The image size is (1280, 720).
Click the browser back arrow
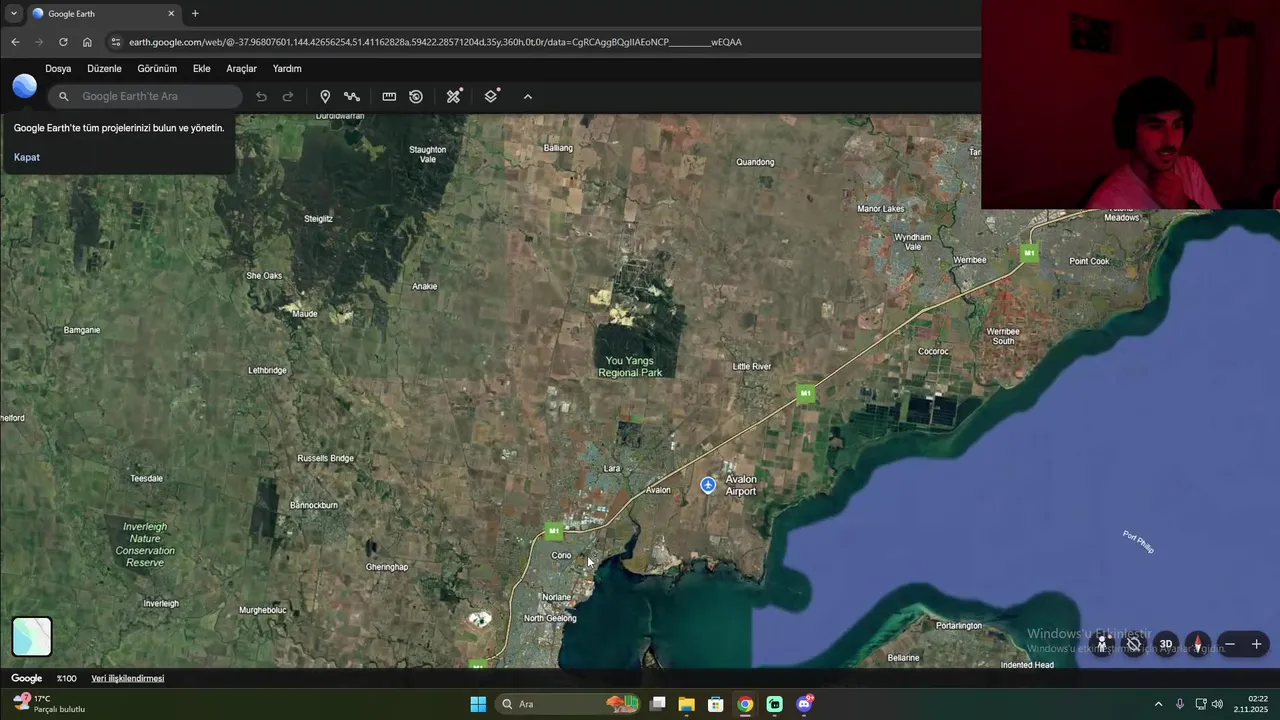point(15,42)
